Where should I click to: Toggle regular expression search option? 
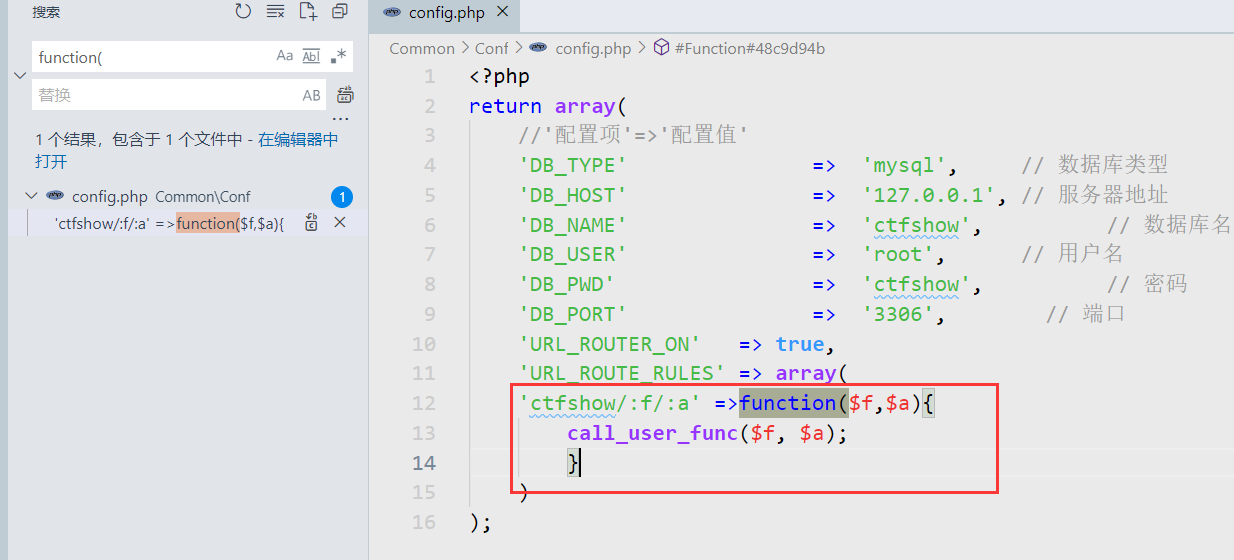(338, 57)
